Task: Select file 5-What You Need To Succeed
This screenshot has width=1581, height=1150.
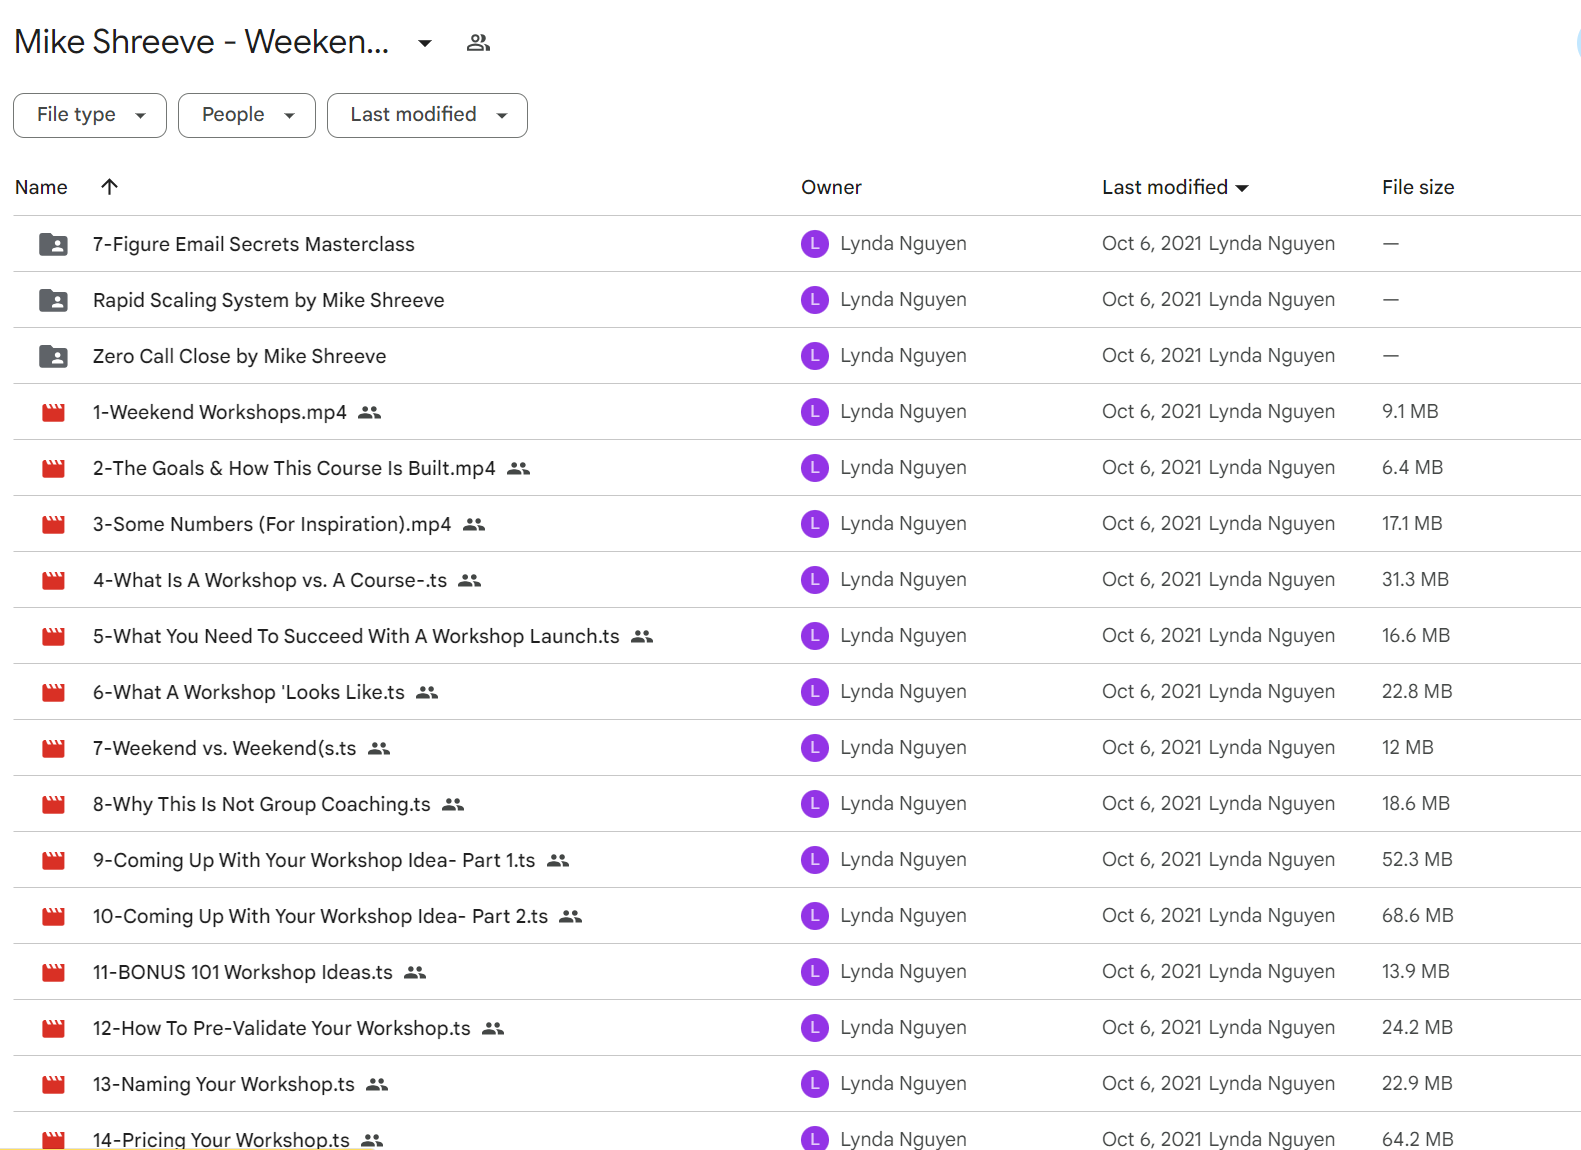Action: click(x=356, y=636)
